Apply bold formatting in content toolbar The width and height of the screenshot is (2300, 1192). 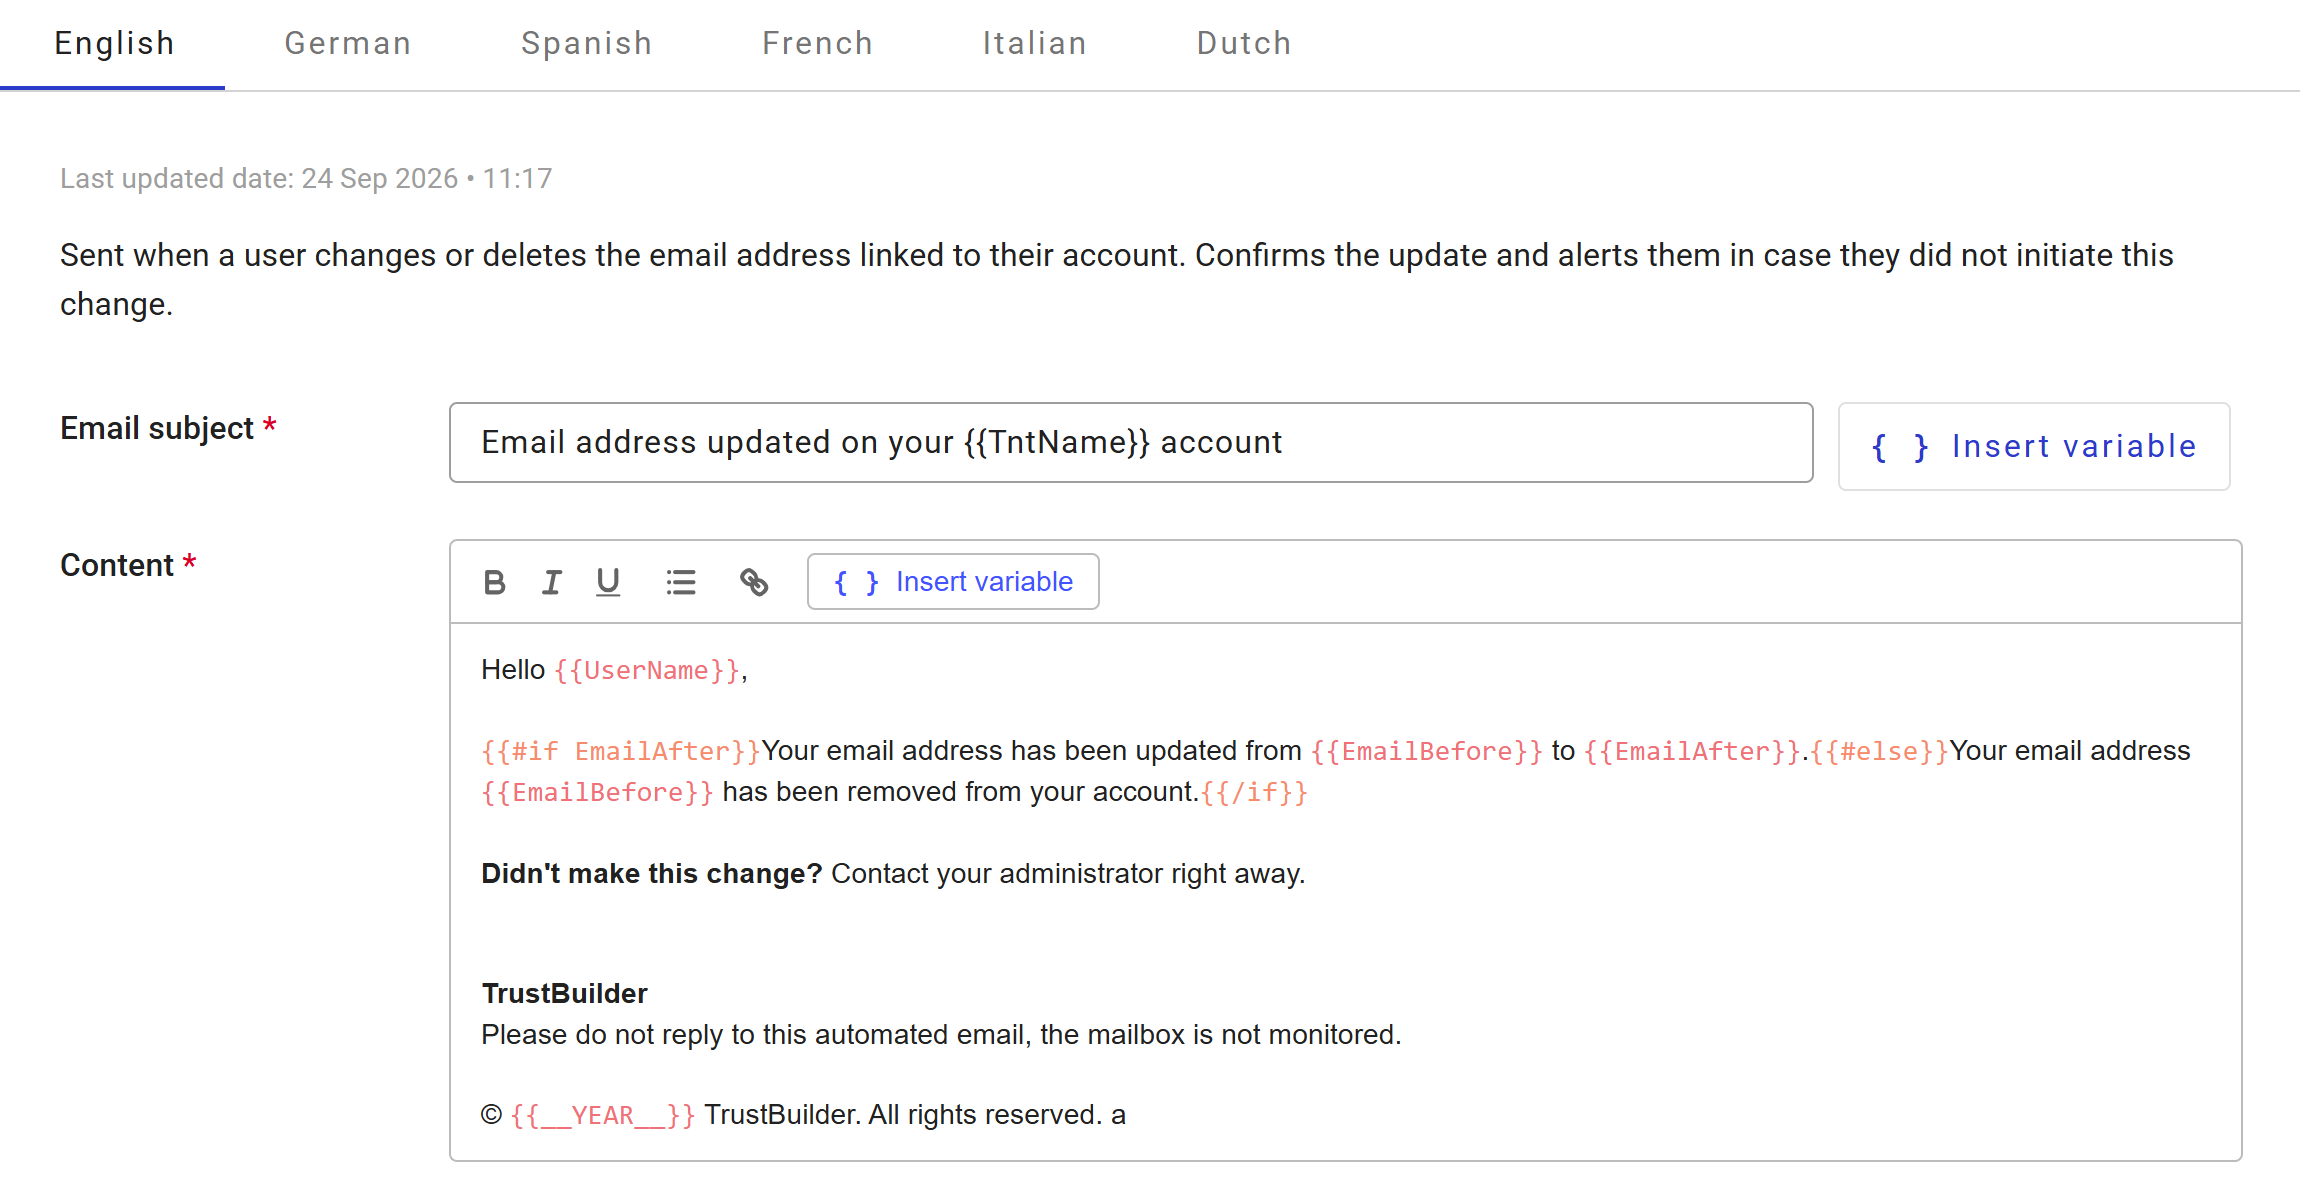494,582
